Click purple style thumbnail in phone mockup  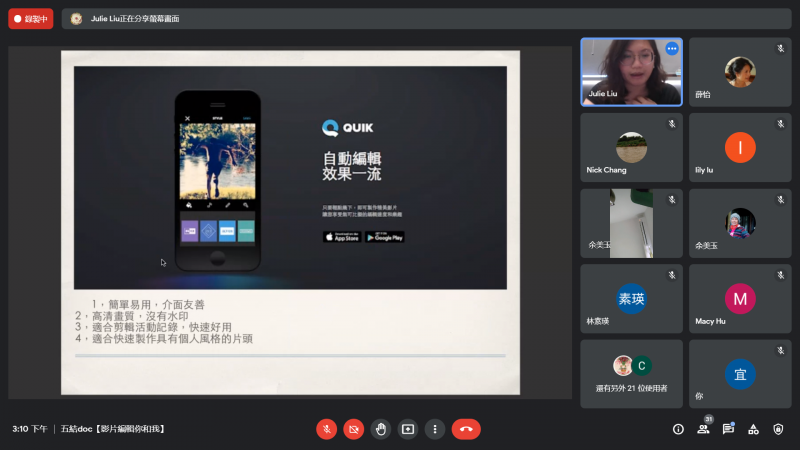[190, 231]
